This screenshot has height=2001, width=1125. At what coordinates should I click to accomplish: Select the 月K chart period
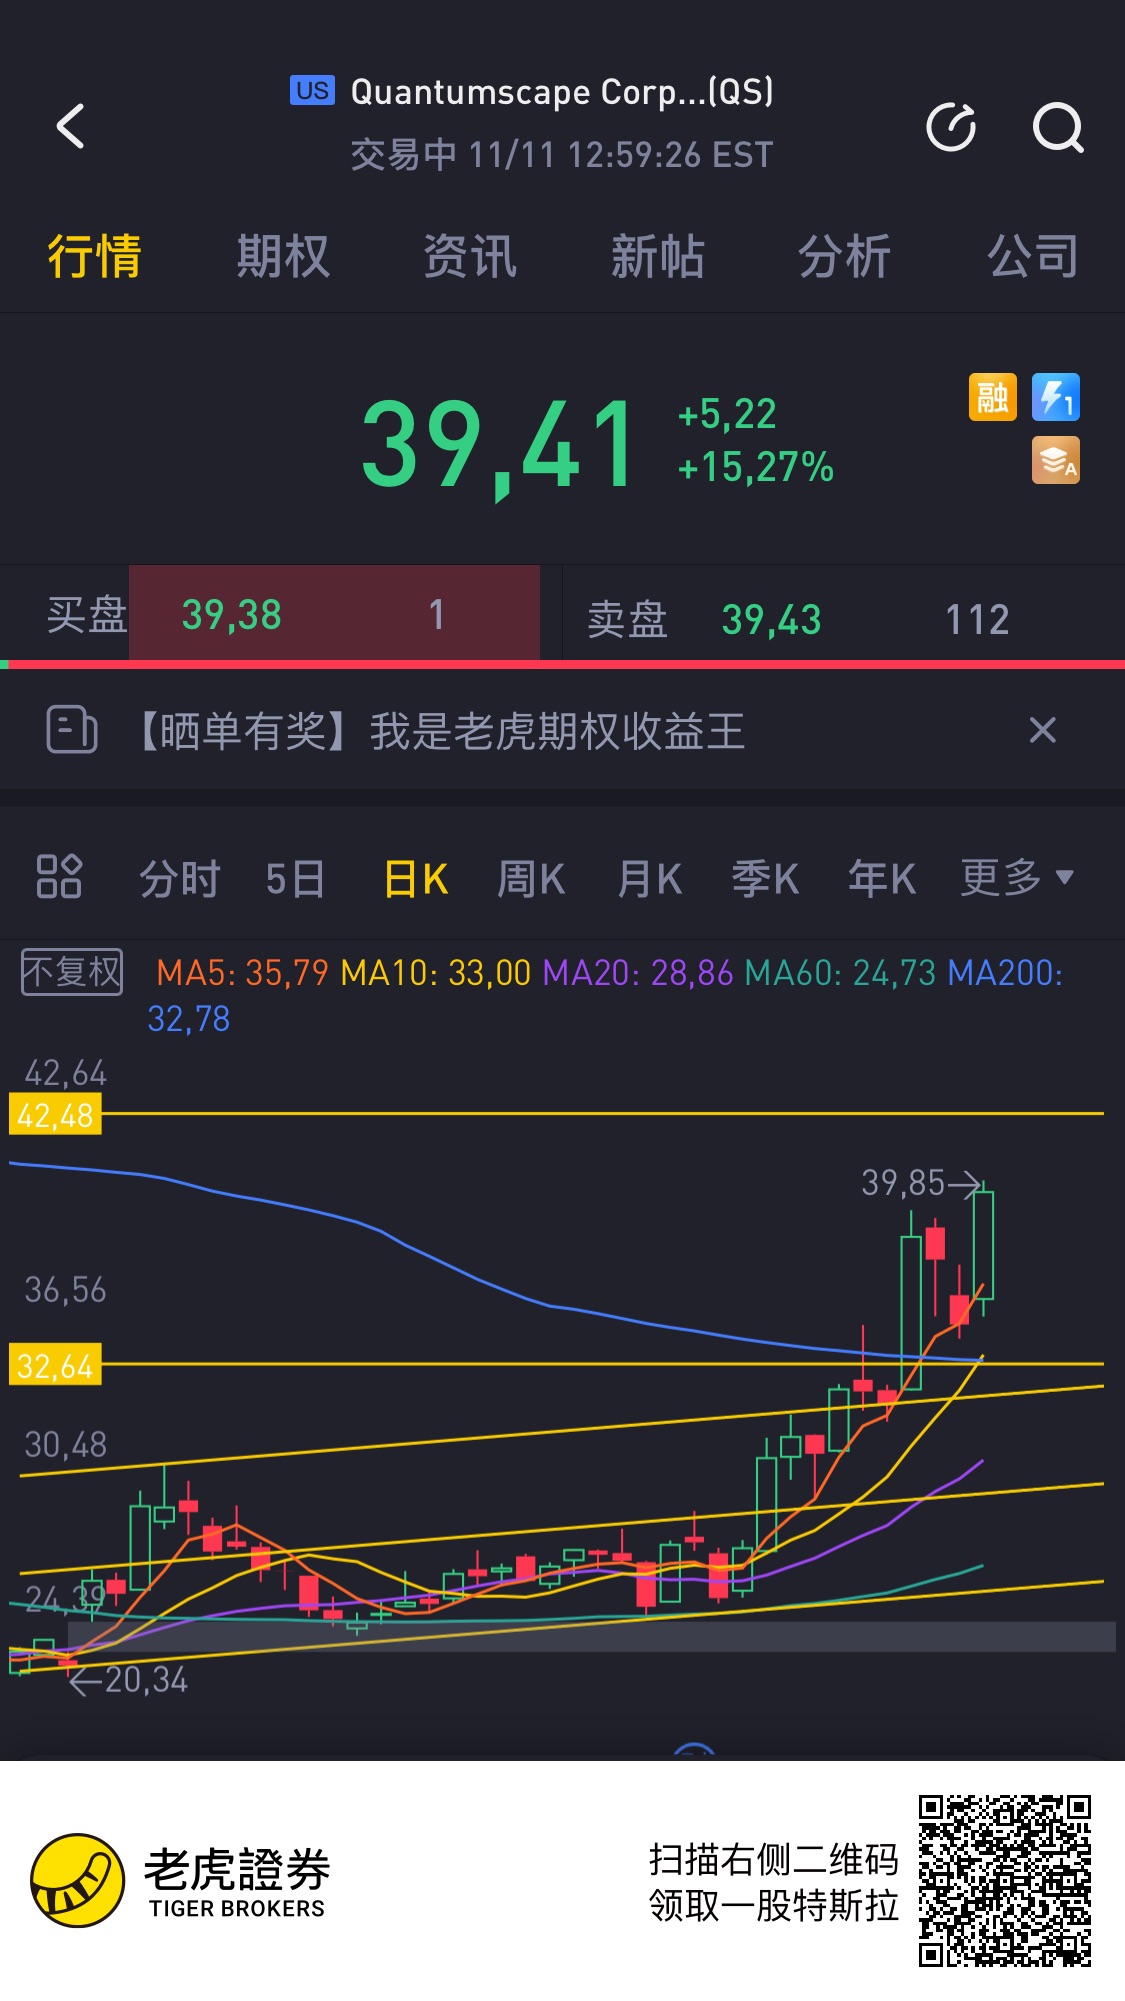[x=650, y=879]
